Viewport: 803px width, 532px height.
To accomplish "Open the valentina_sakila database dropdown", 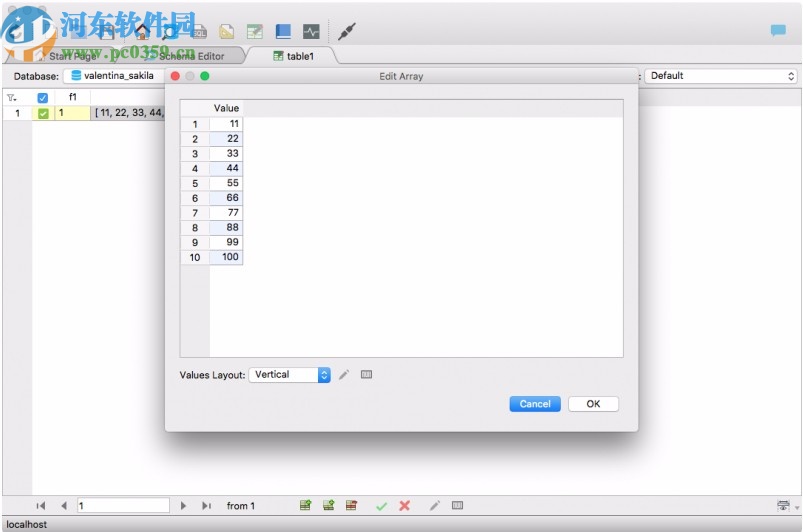I will pos(115,76).
